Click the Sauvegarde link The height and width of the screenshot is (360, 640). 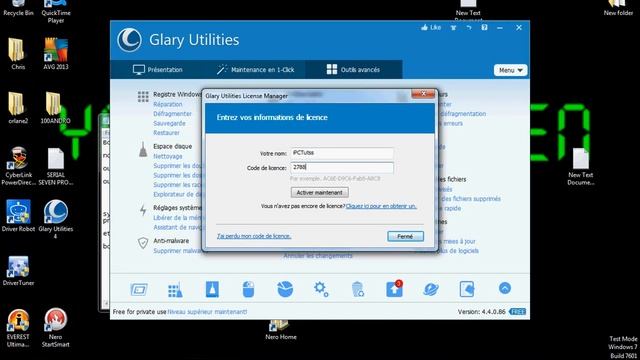pos(169,123)
